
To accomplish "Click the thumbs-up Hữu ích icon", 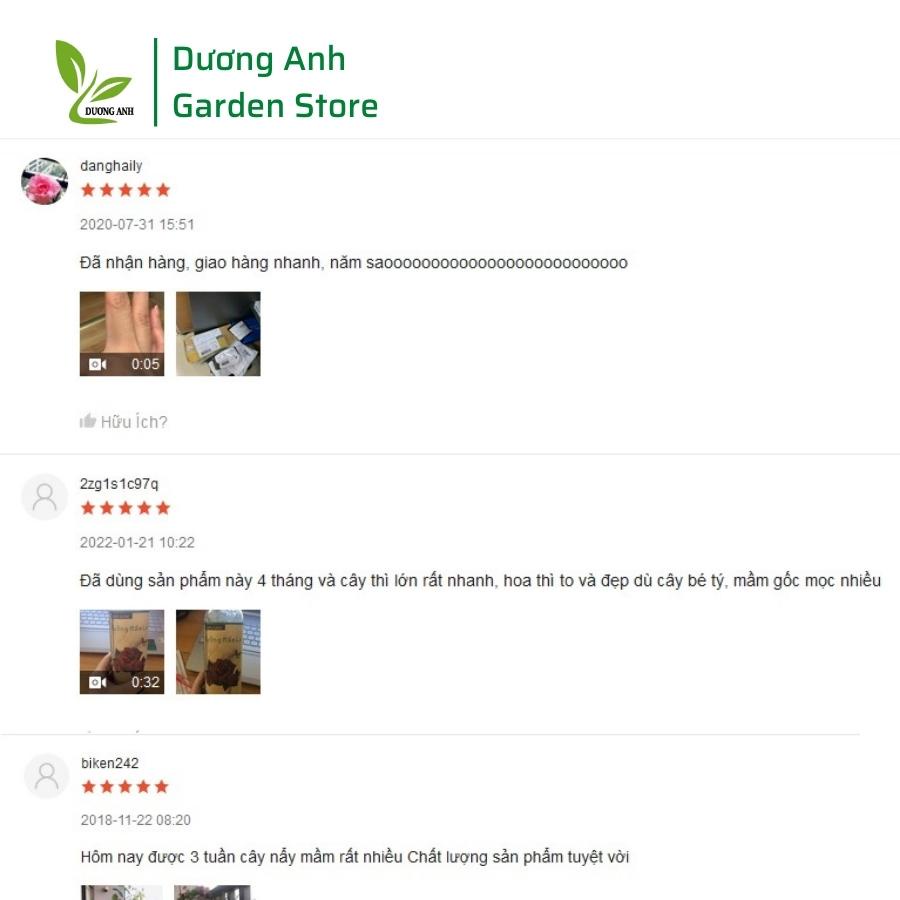I will coord(88,421).
